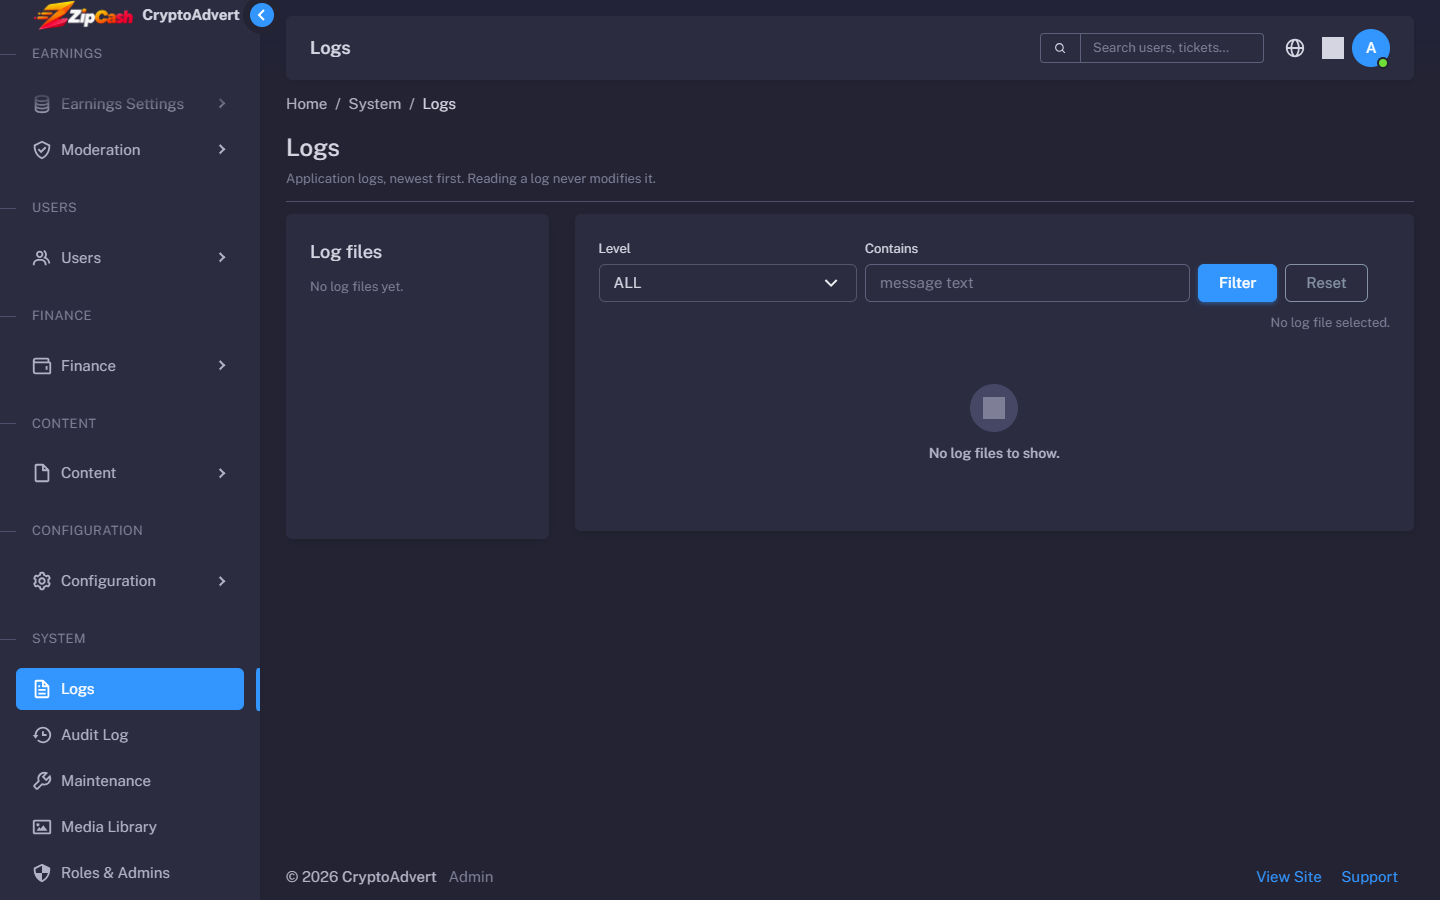This screenshot has width=1440, height=900.
Task: Click the 'No log files yet.' text
Action: (357, 287)
